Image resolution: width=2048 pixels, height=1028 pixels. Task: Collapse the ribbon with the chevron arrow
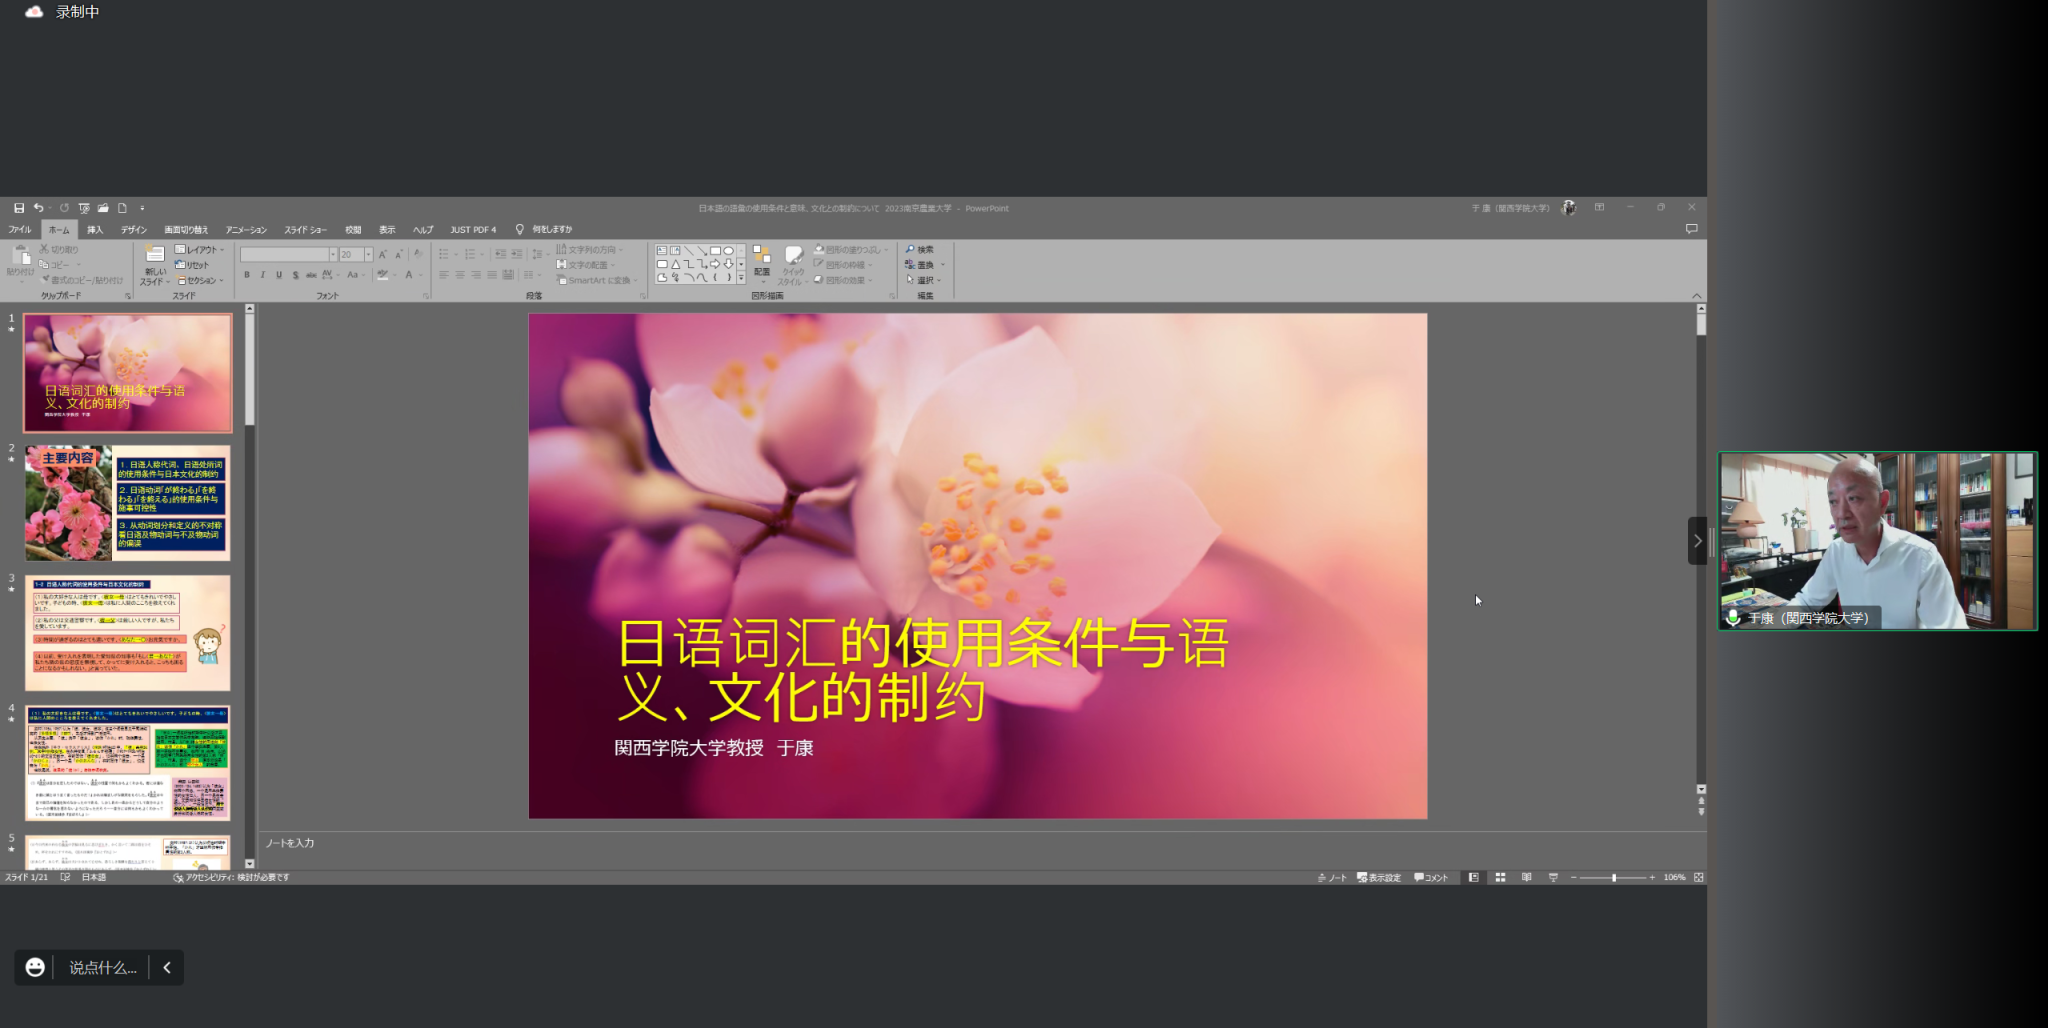[x=1696, y=295]
